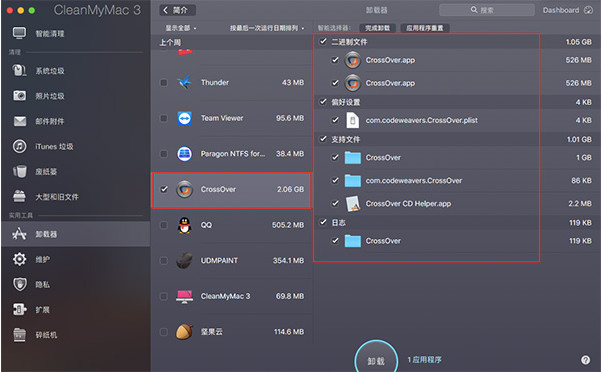Click Paragon NTFS app icon
Viewport: 601px width, 372px height.
coord(185,154)
